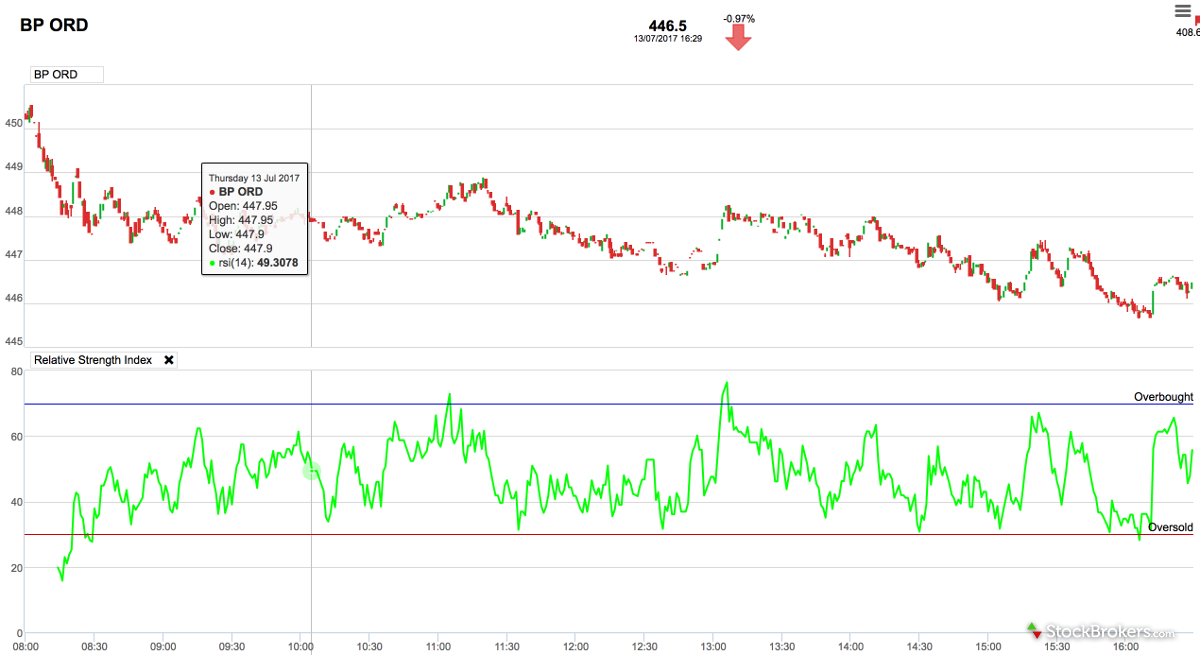Screen dimensions: 1200x655
Task: Click the 445 price axis label
Action: point(13,342)
